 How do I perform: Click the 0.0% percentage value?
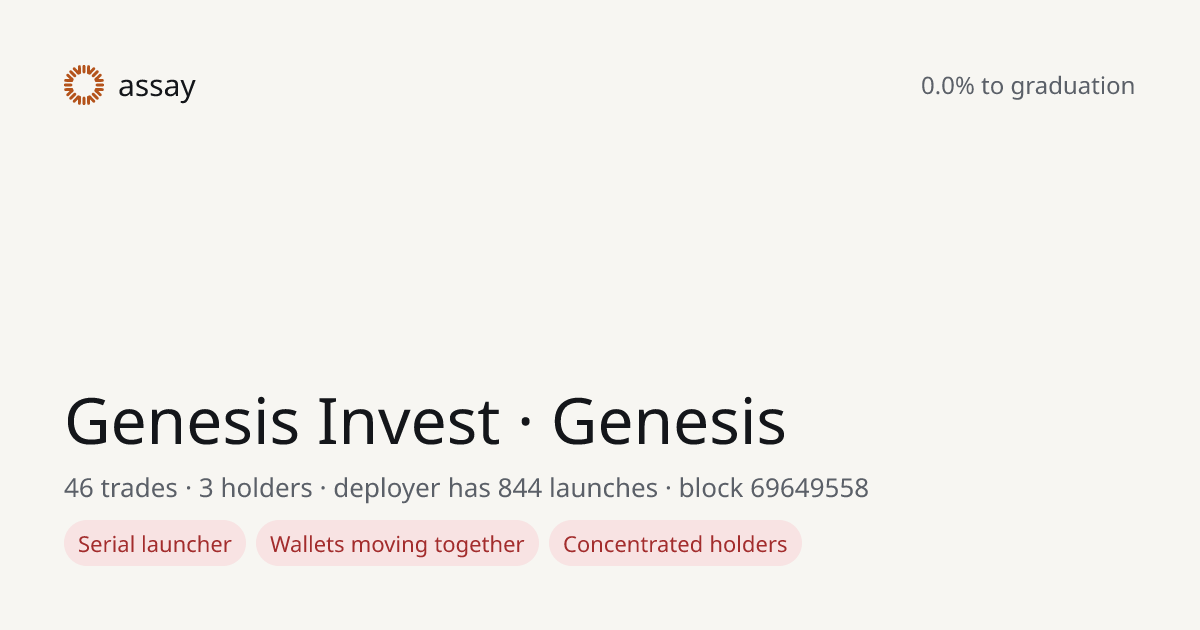pyautogui.click(x=948, y=86)
